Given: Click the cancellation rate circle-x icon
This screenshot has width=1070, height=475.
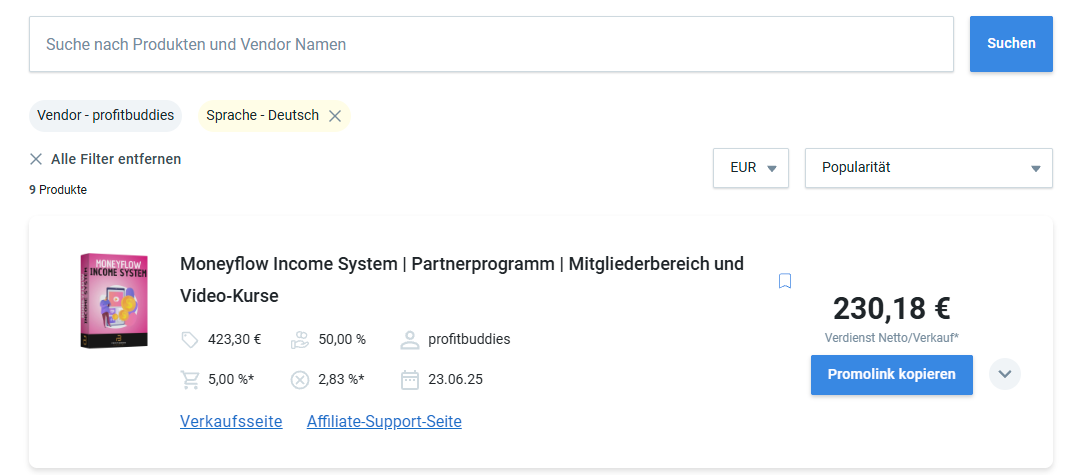Looking at the screenshot, I should 300,379.
